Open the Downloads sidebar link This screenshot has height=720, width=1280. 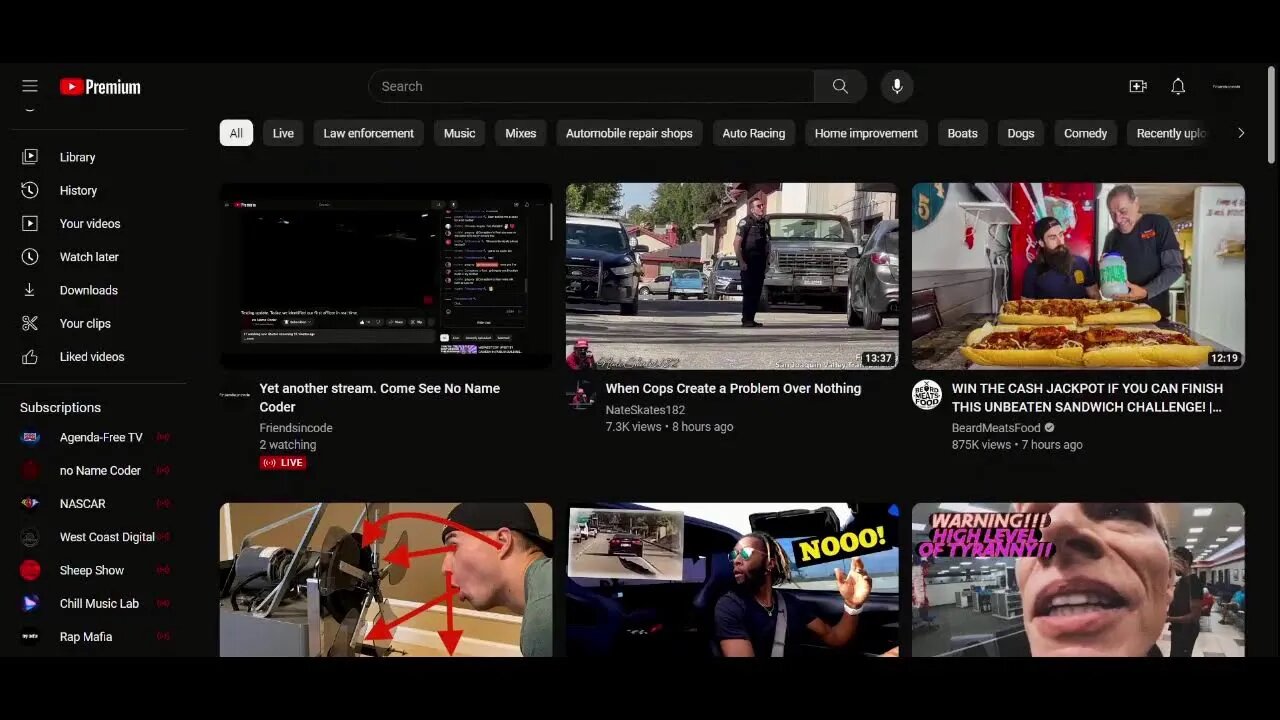[89, 290]
